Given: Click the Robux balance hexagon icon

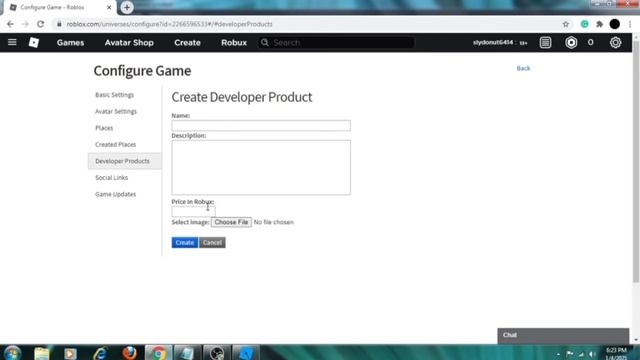Looking at the screenshot, I should click(x=571, y=42).
